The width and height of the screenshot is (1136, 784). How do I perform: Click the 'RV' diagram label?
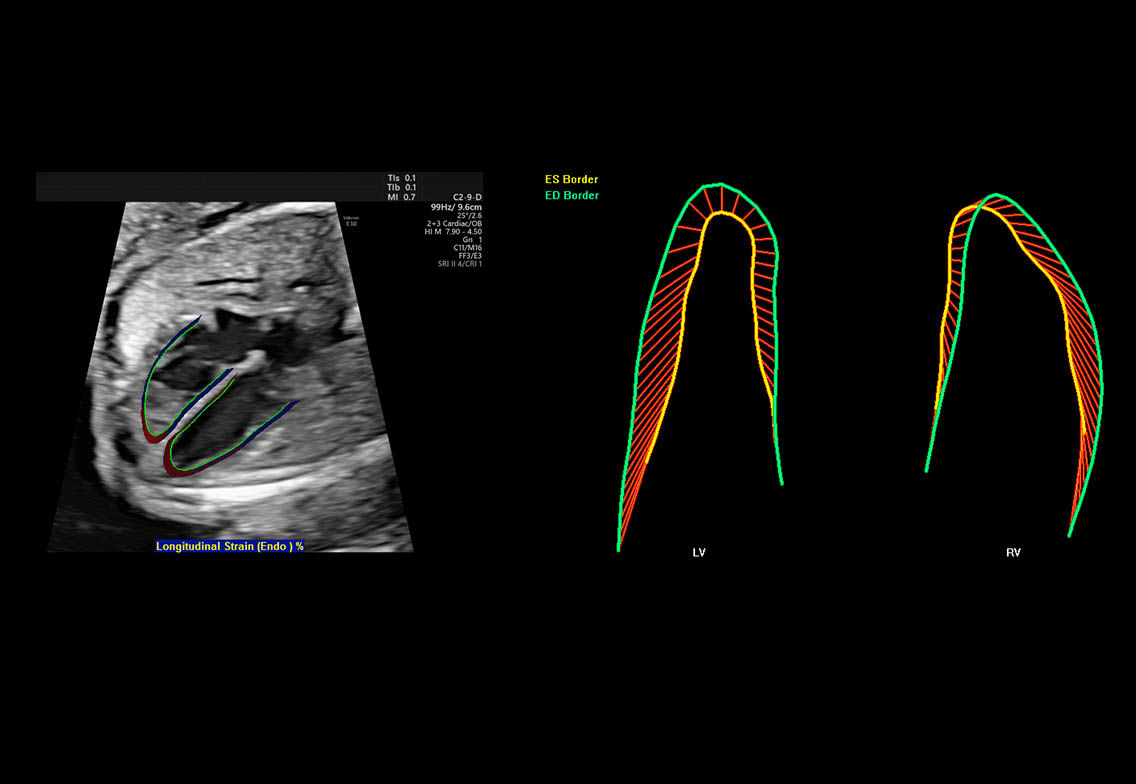[1014, 553]
